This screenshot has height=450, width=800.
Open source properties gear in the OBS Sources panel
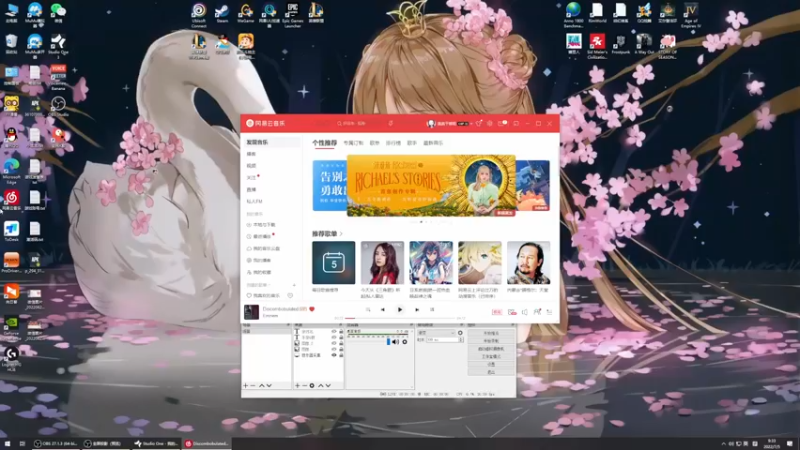(x=312, y=386)
